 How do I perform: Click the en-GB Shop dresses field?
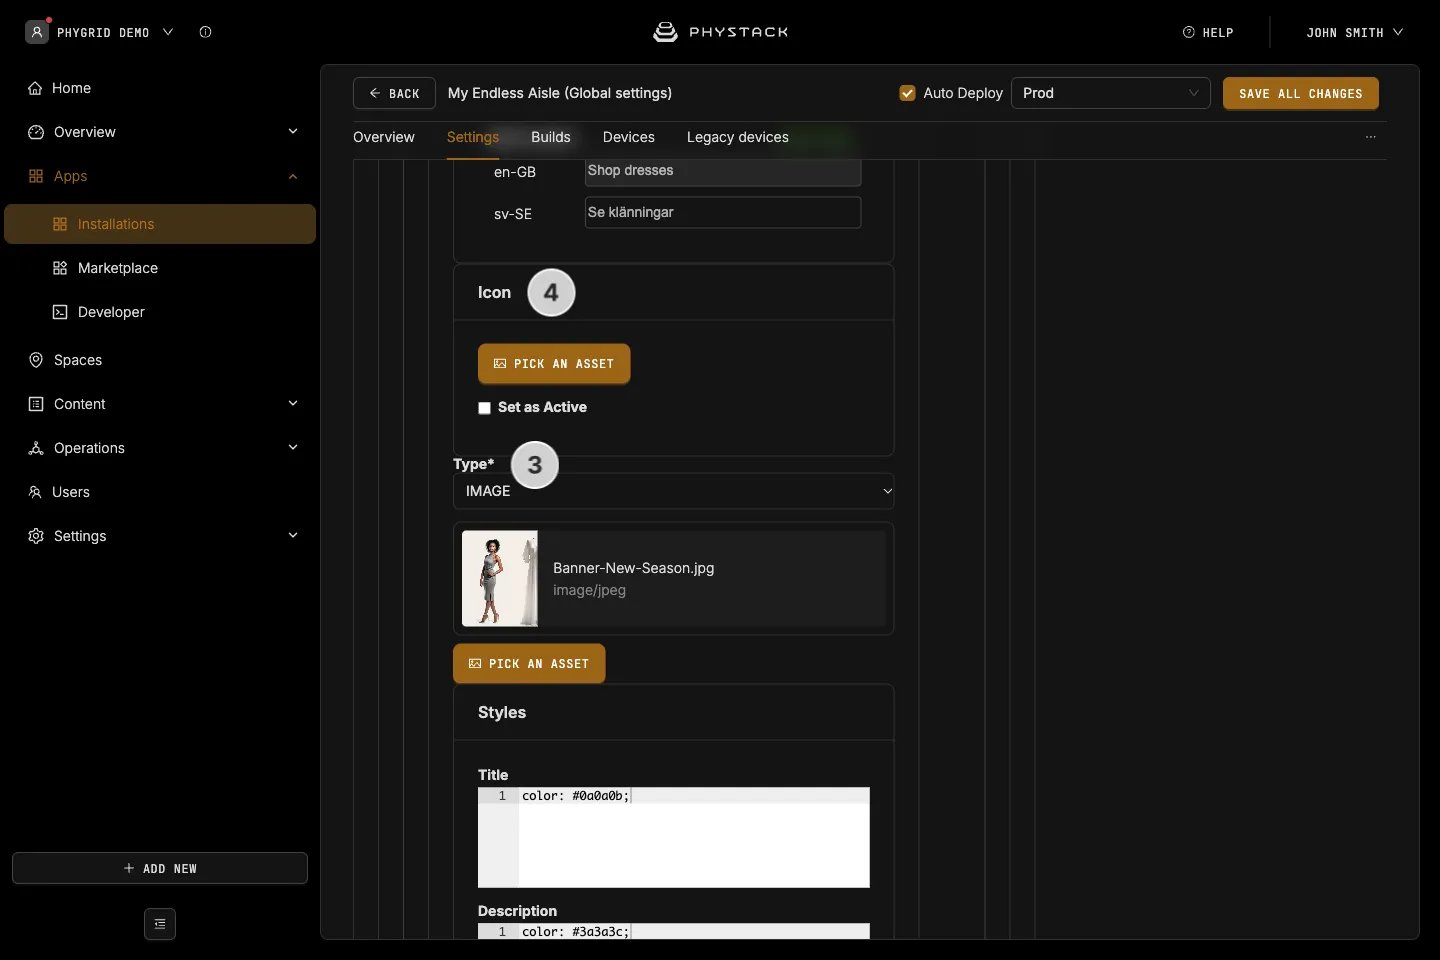point(723,171)
